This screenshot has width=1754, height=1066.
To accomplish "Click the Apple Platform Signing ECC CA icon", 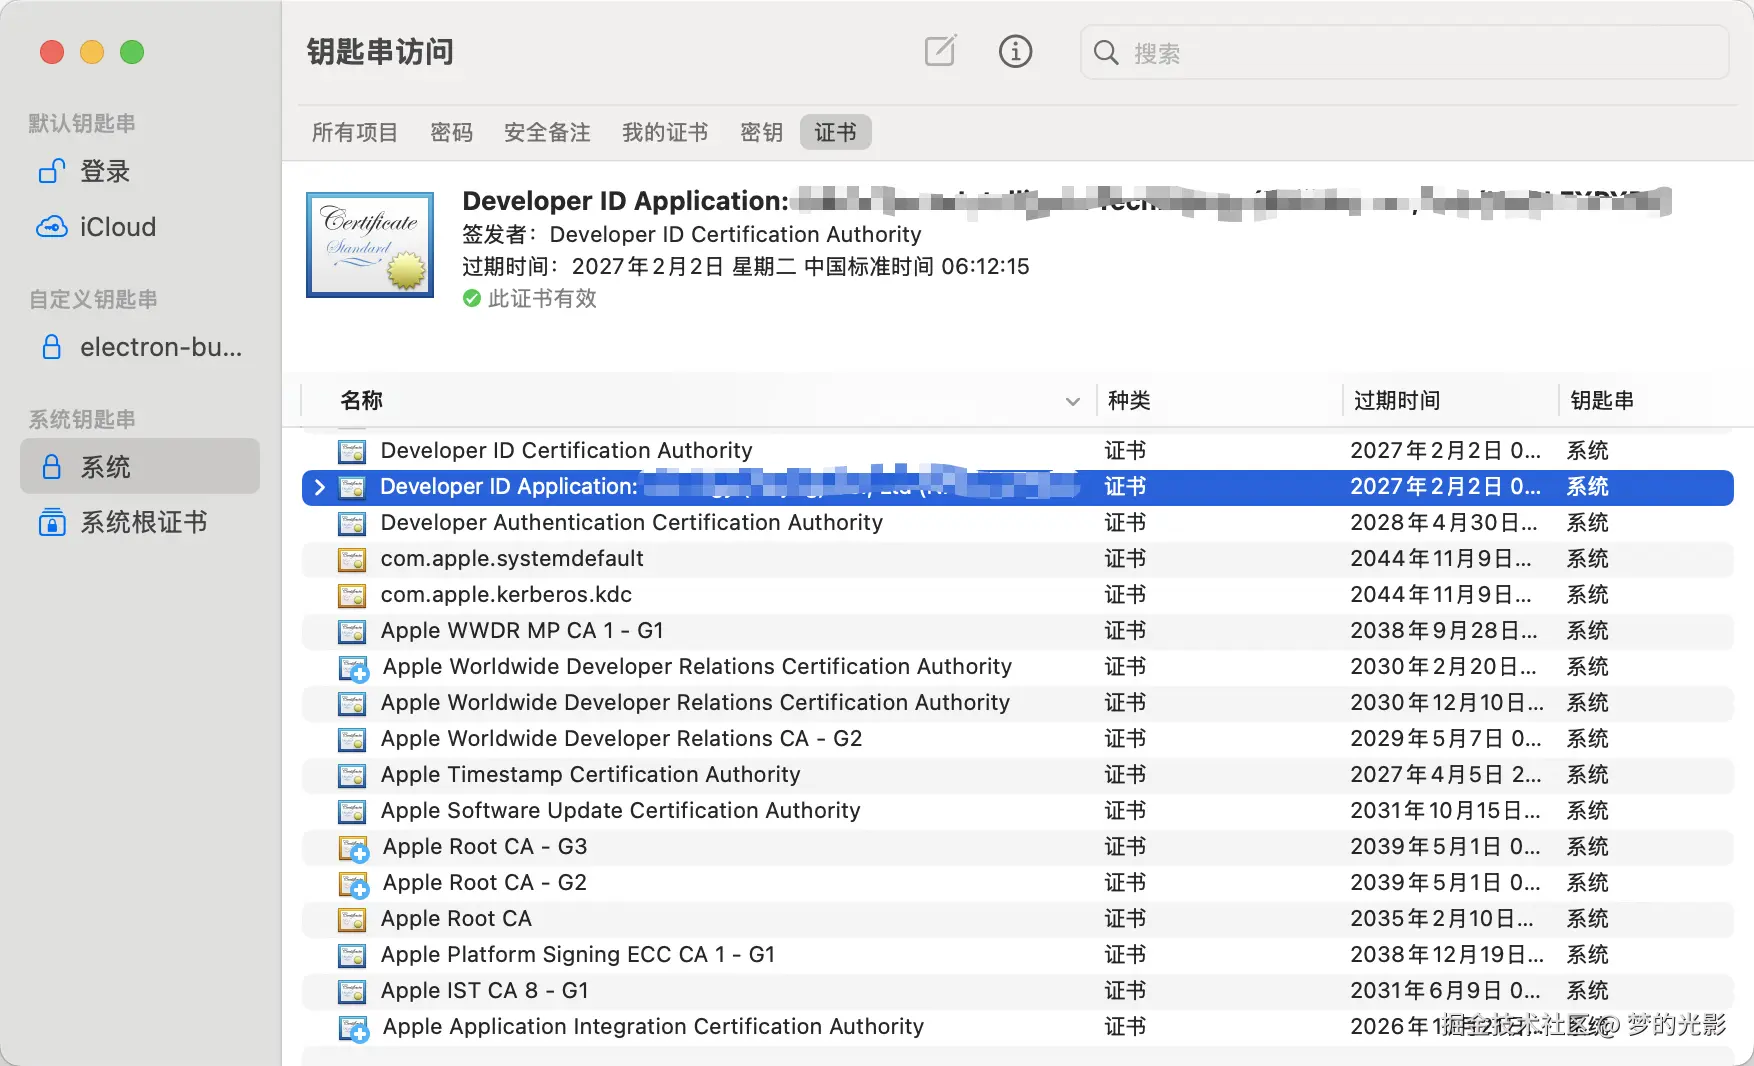I will coord(352,955).
